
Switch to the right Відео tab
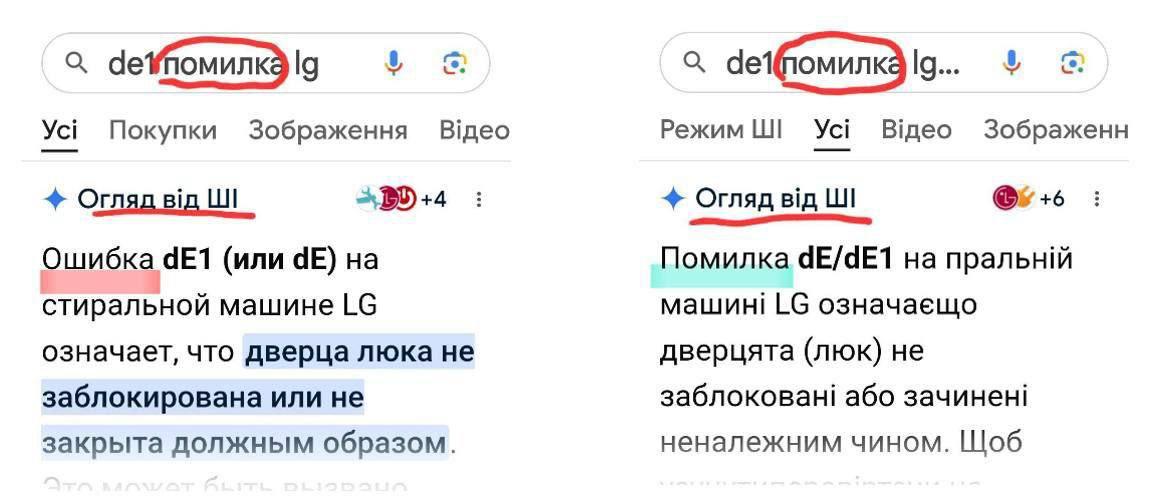pyautogui.click(x=916, y=130)
